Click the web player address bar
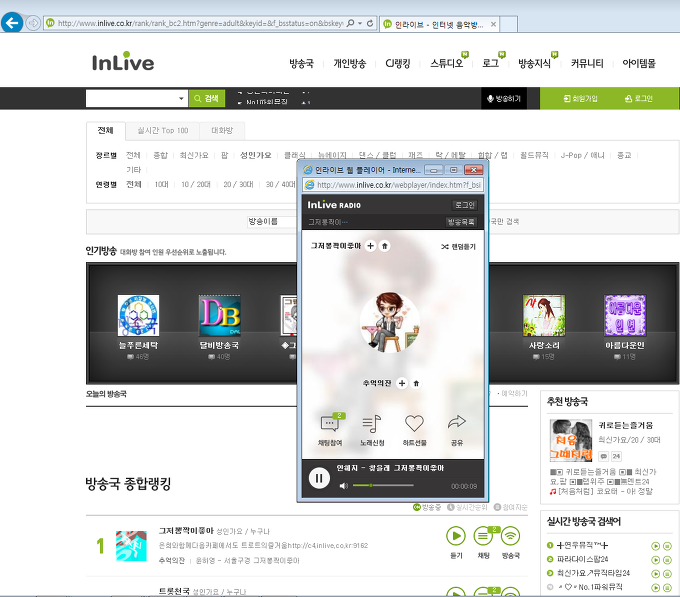This screenshot has height=597, width=680. pyautogui.click(x=393, y=185)
